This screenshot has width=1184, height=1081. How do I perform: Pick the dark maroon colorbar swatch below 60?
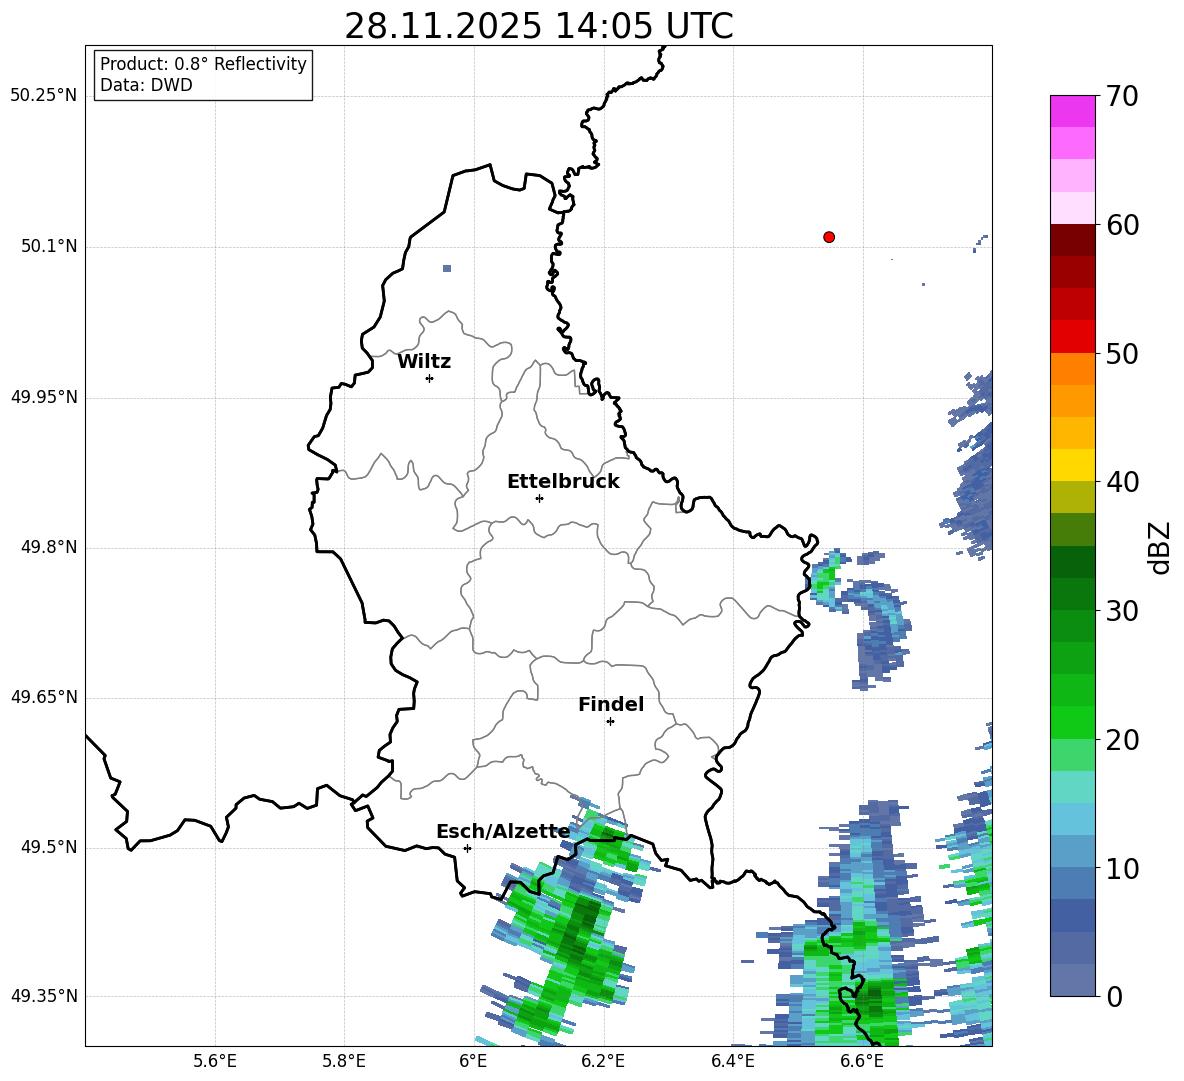(1072, 240)
